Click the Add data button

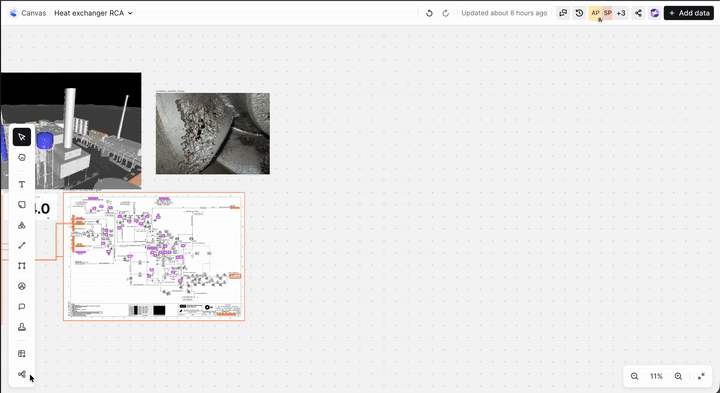tap(689, 13)
